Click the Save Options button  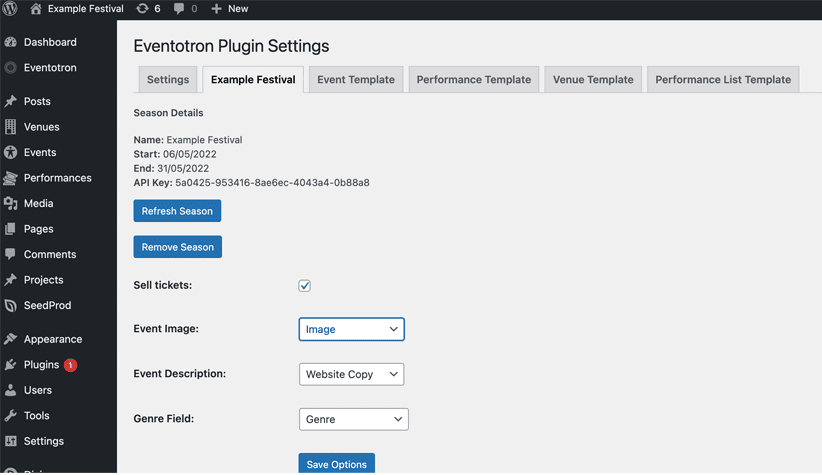pos(337,463)
